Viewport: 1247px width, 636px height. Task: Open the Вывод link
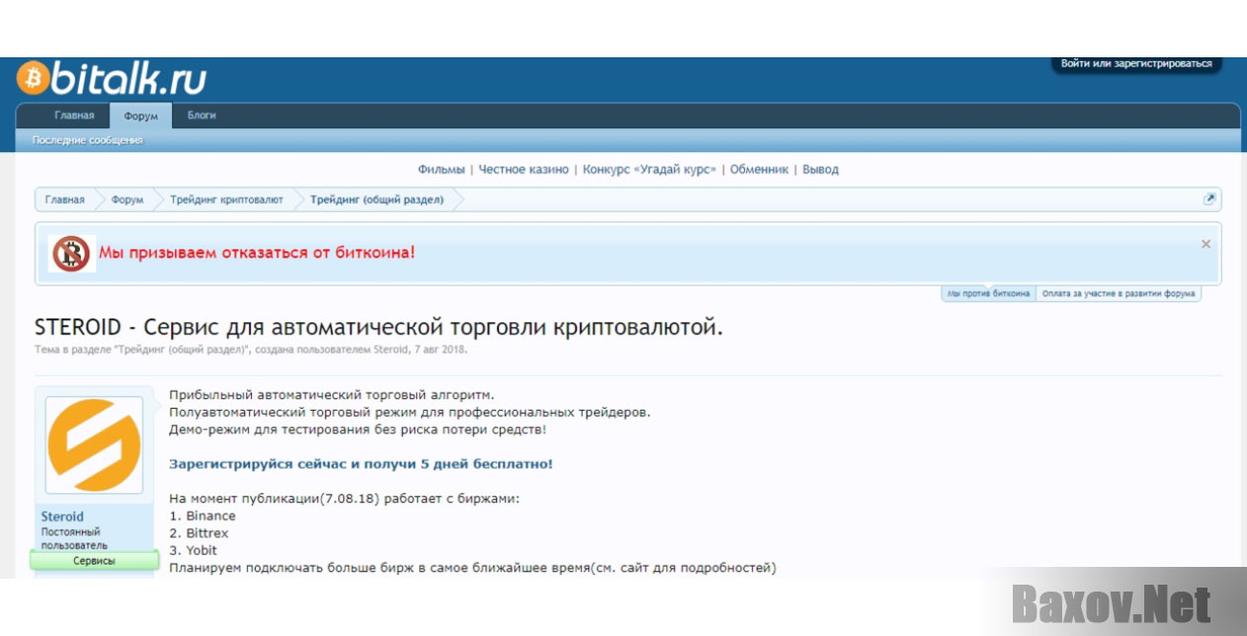tap(820, 169)
